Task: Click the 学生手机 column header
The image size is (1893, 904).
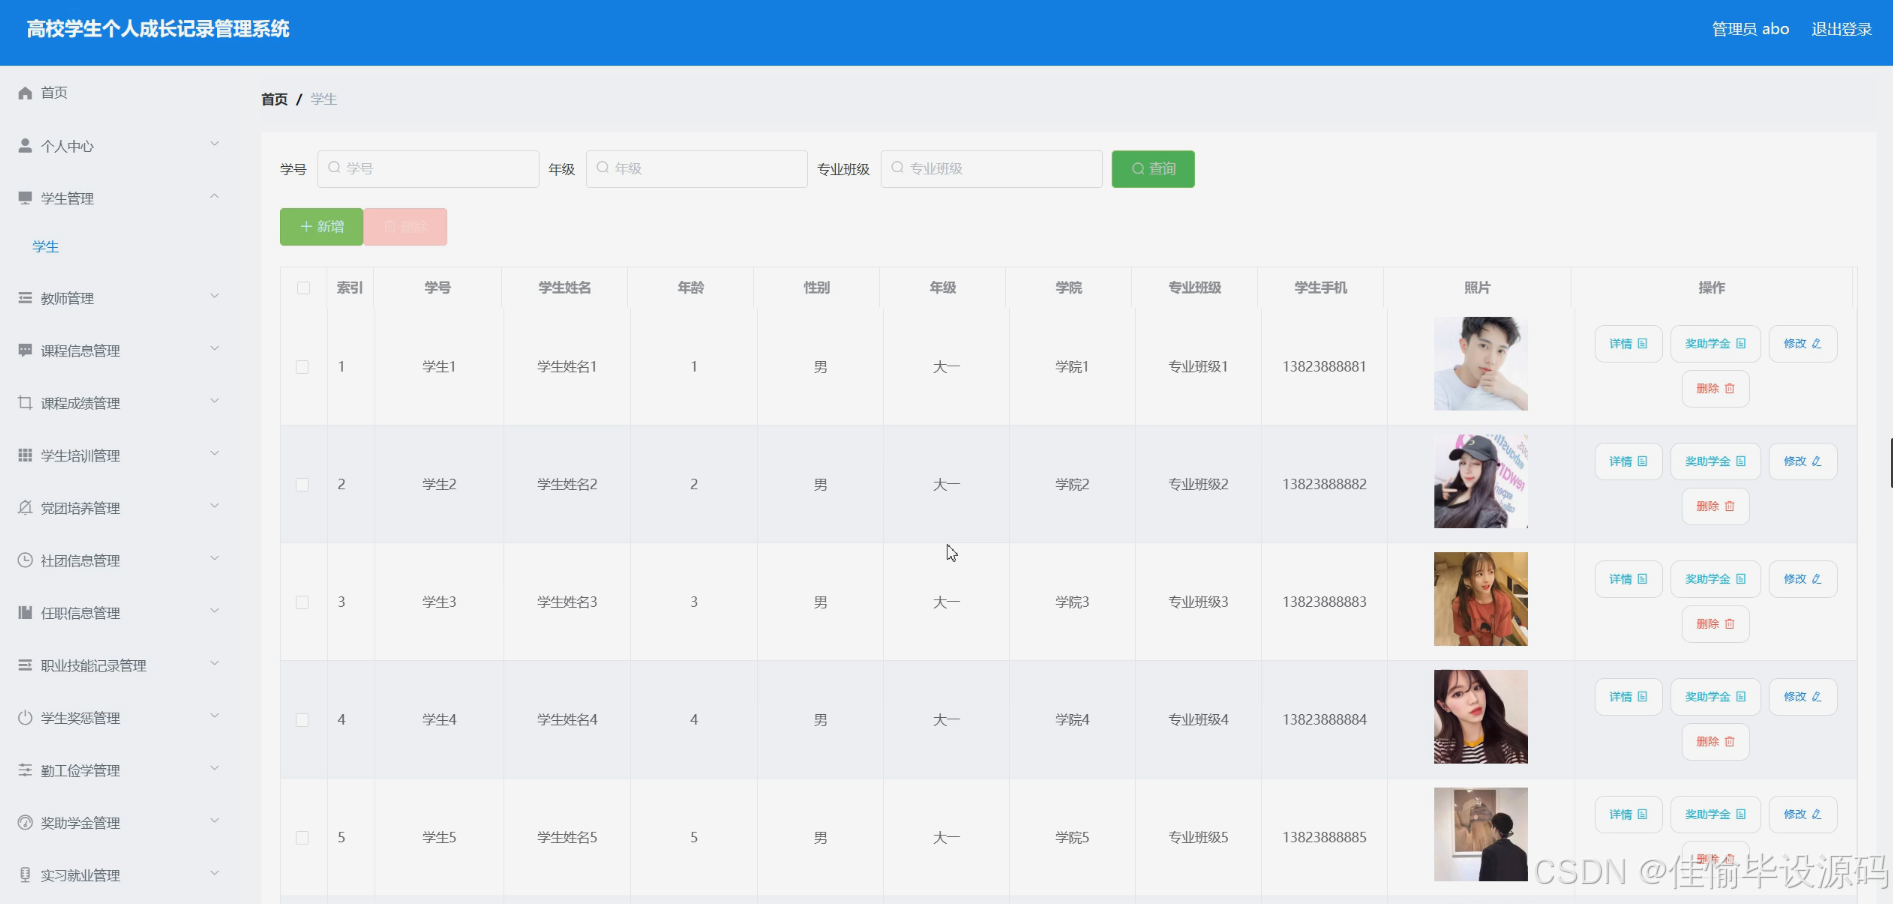Action: [1320, 288]
